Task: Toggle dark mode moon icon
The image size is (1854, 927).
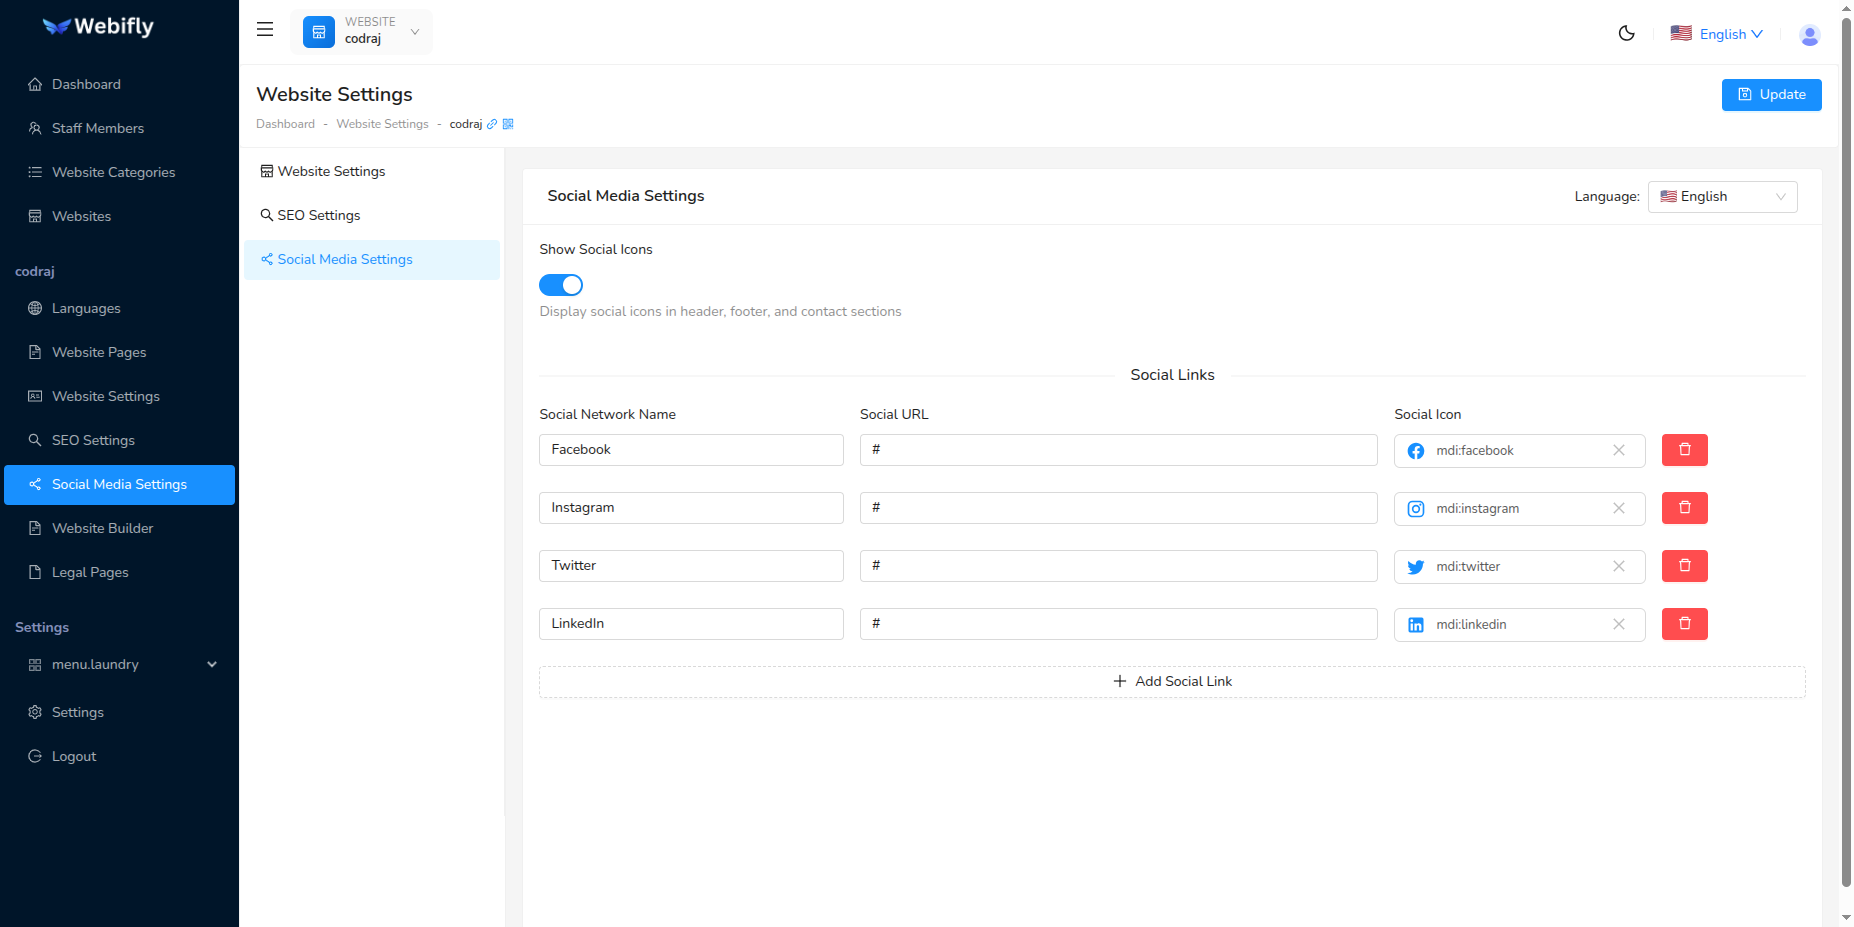Action: coord(1626,33)
